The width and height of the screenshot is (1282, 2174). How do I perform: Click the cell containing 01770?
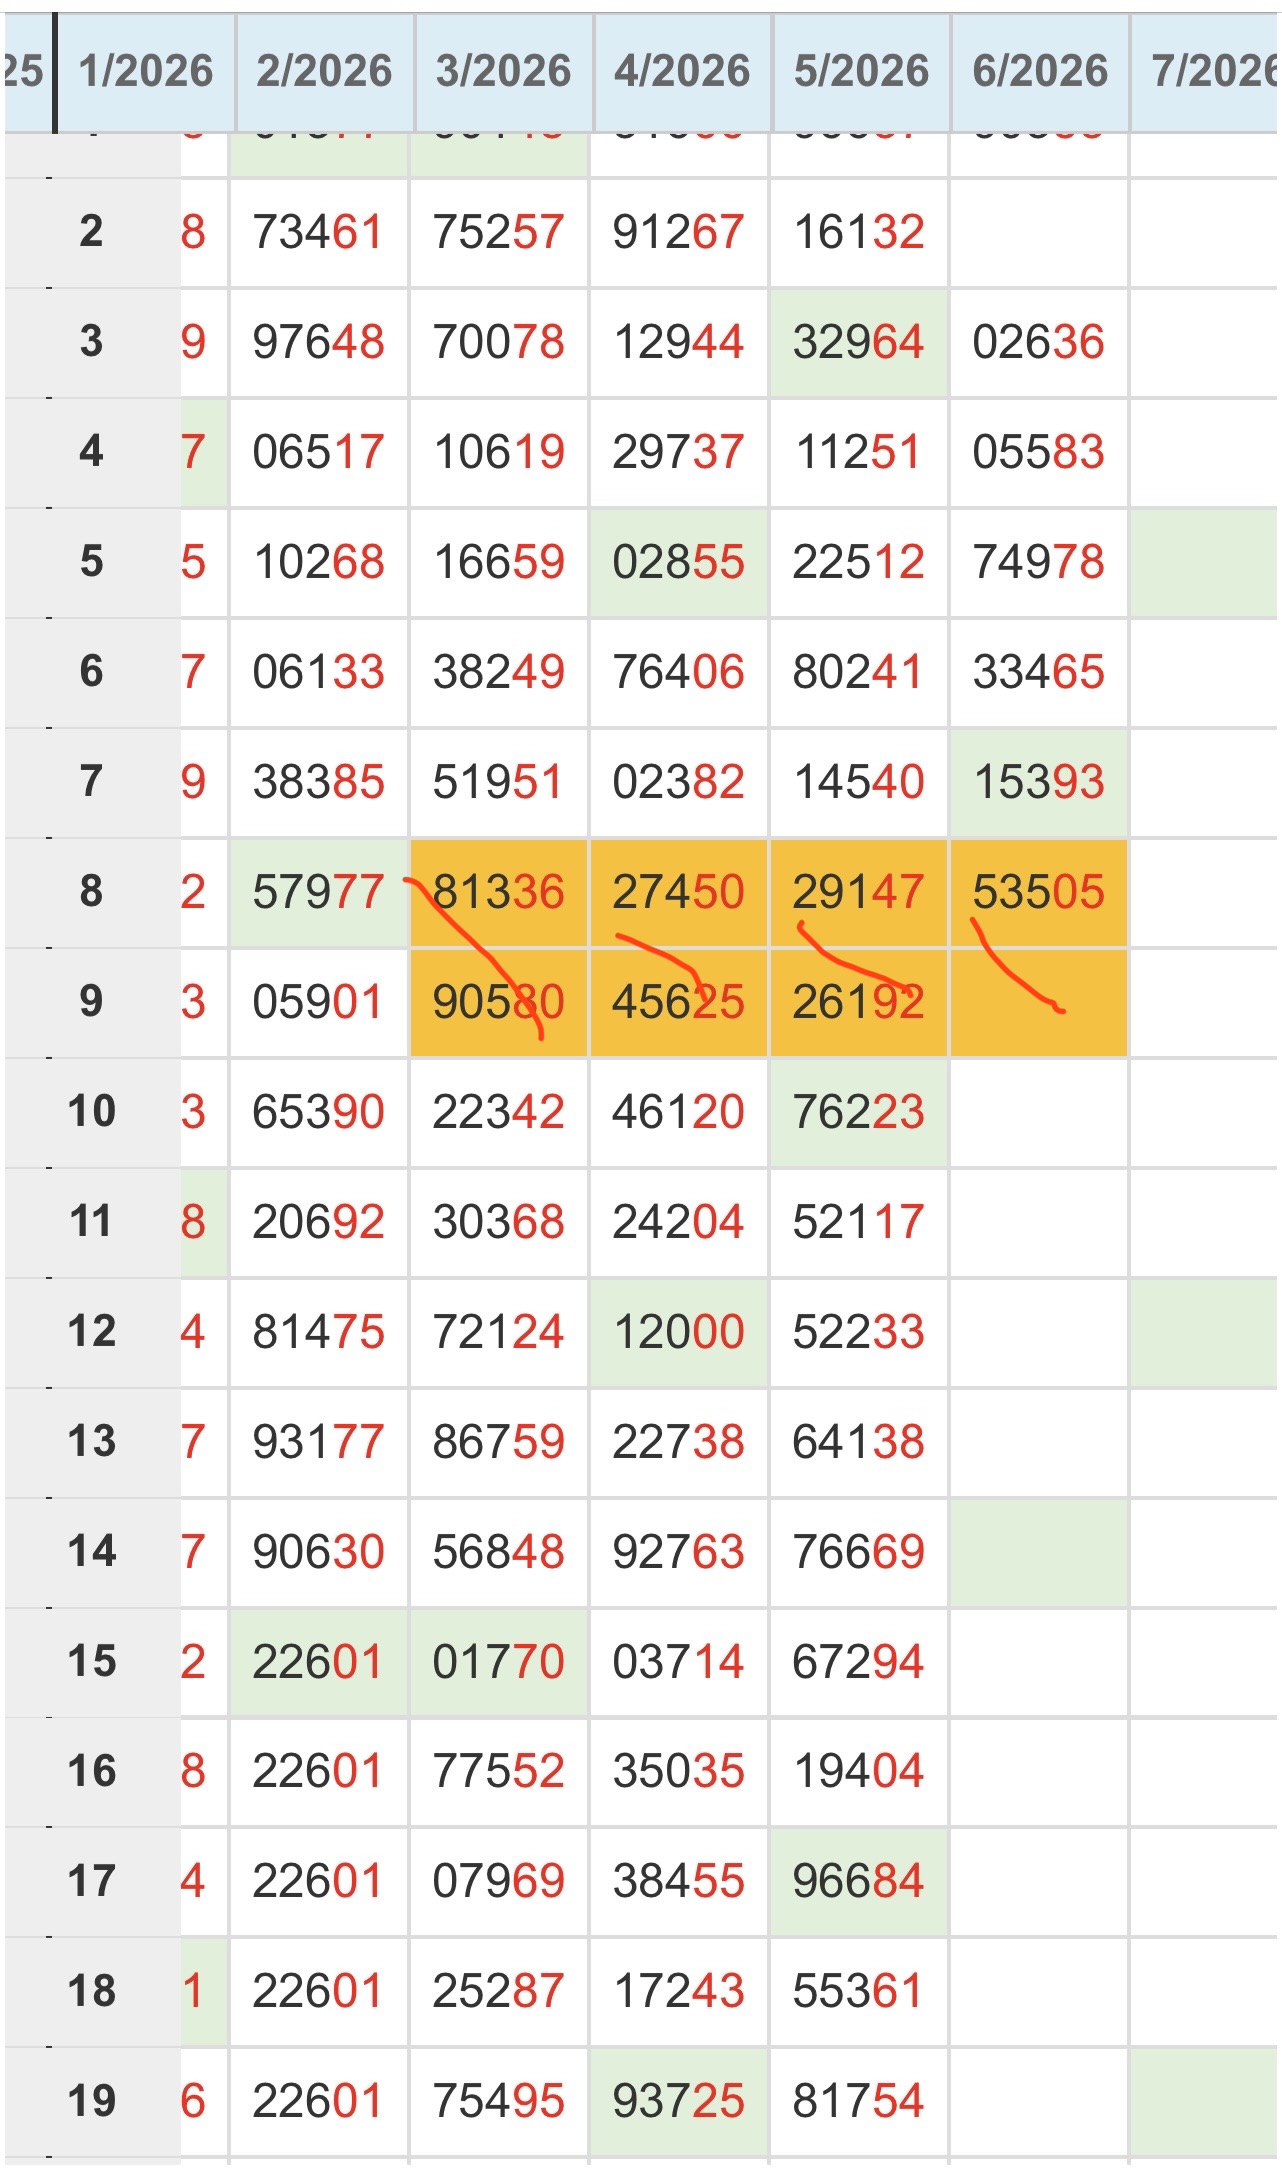coord(499,1662)
